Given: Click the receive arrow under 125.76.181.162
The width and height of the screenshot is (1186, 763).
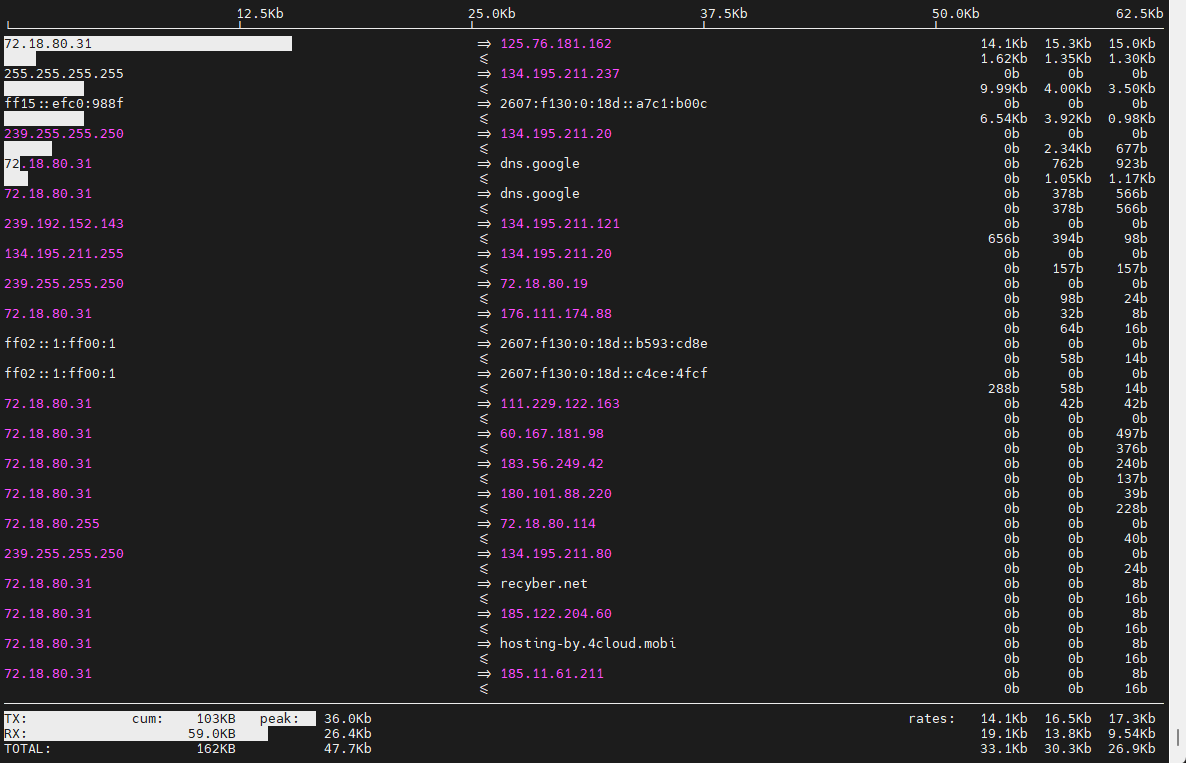Looking at the screenshot, I should (x=484, y=59).
